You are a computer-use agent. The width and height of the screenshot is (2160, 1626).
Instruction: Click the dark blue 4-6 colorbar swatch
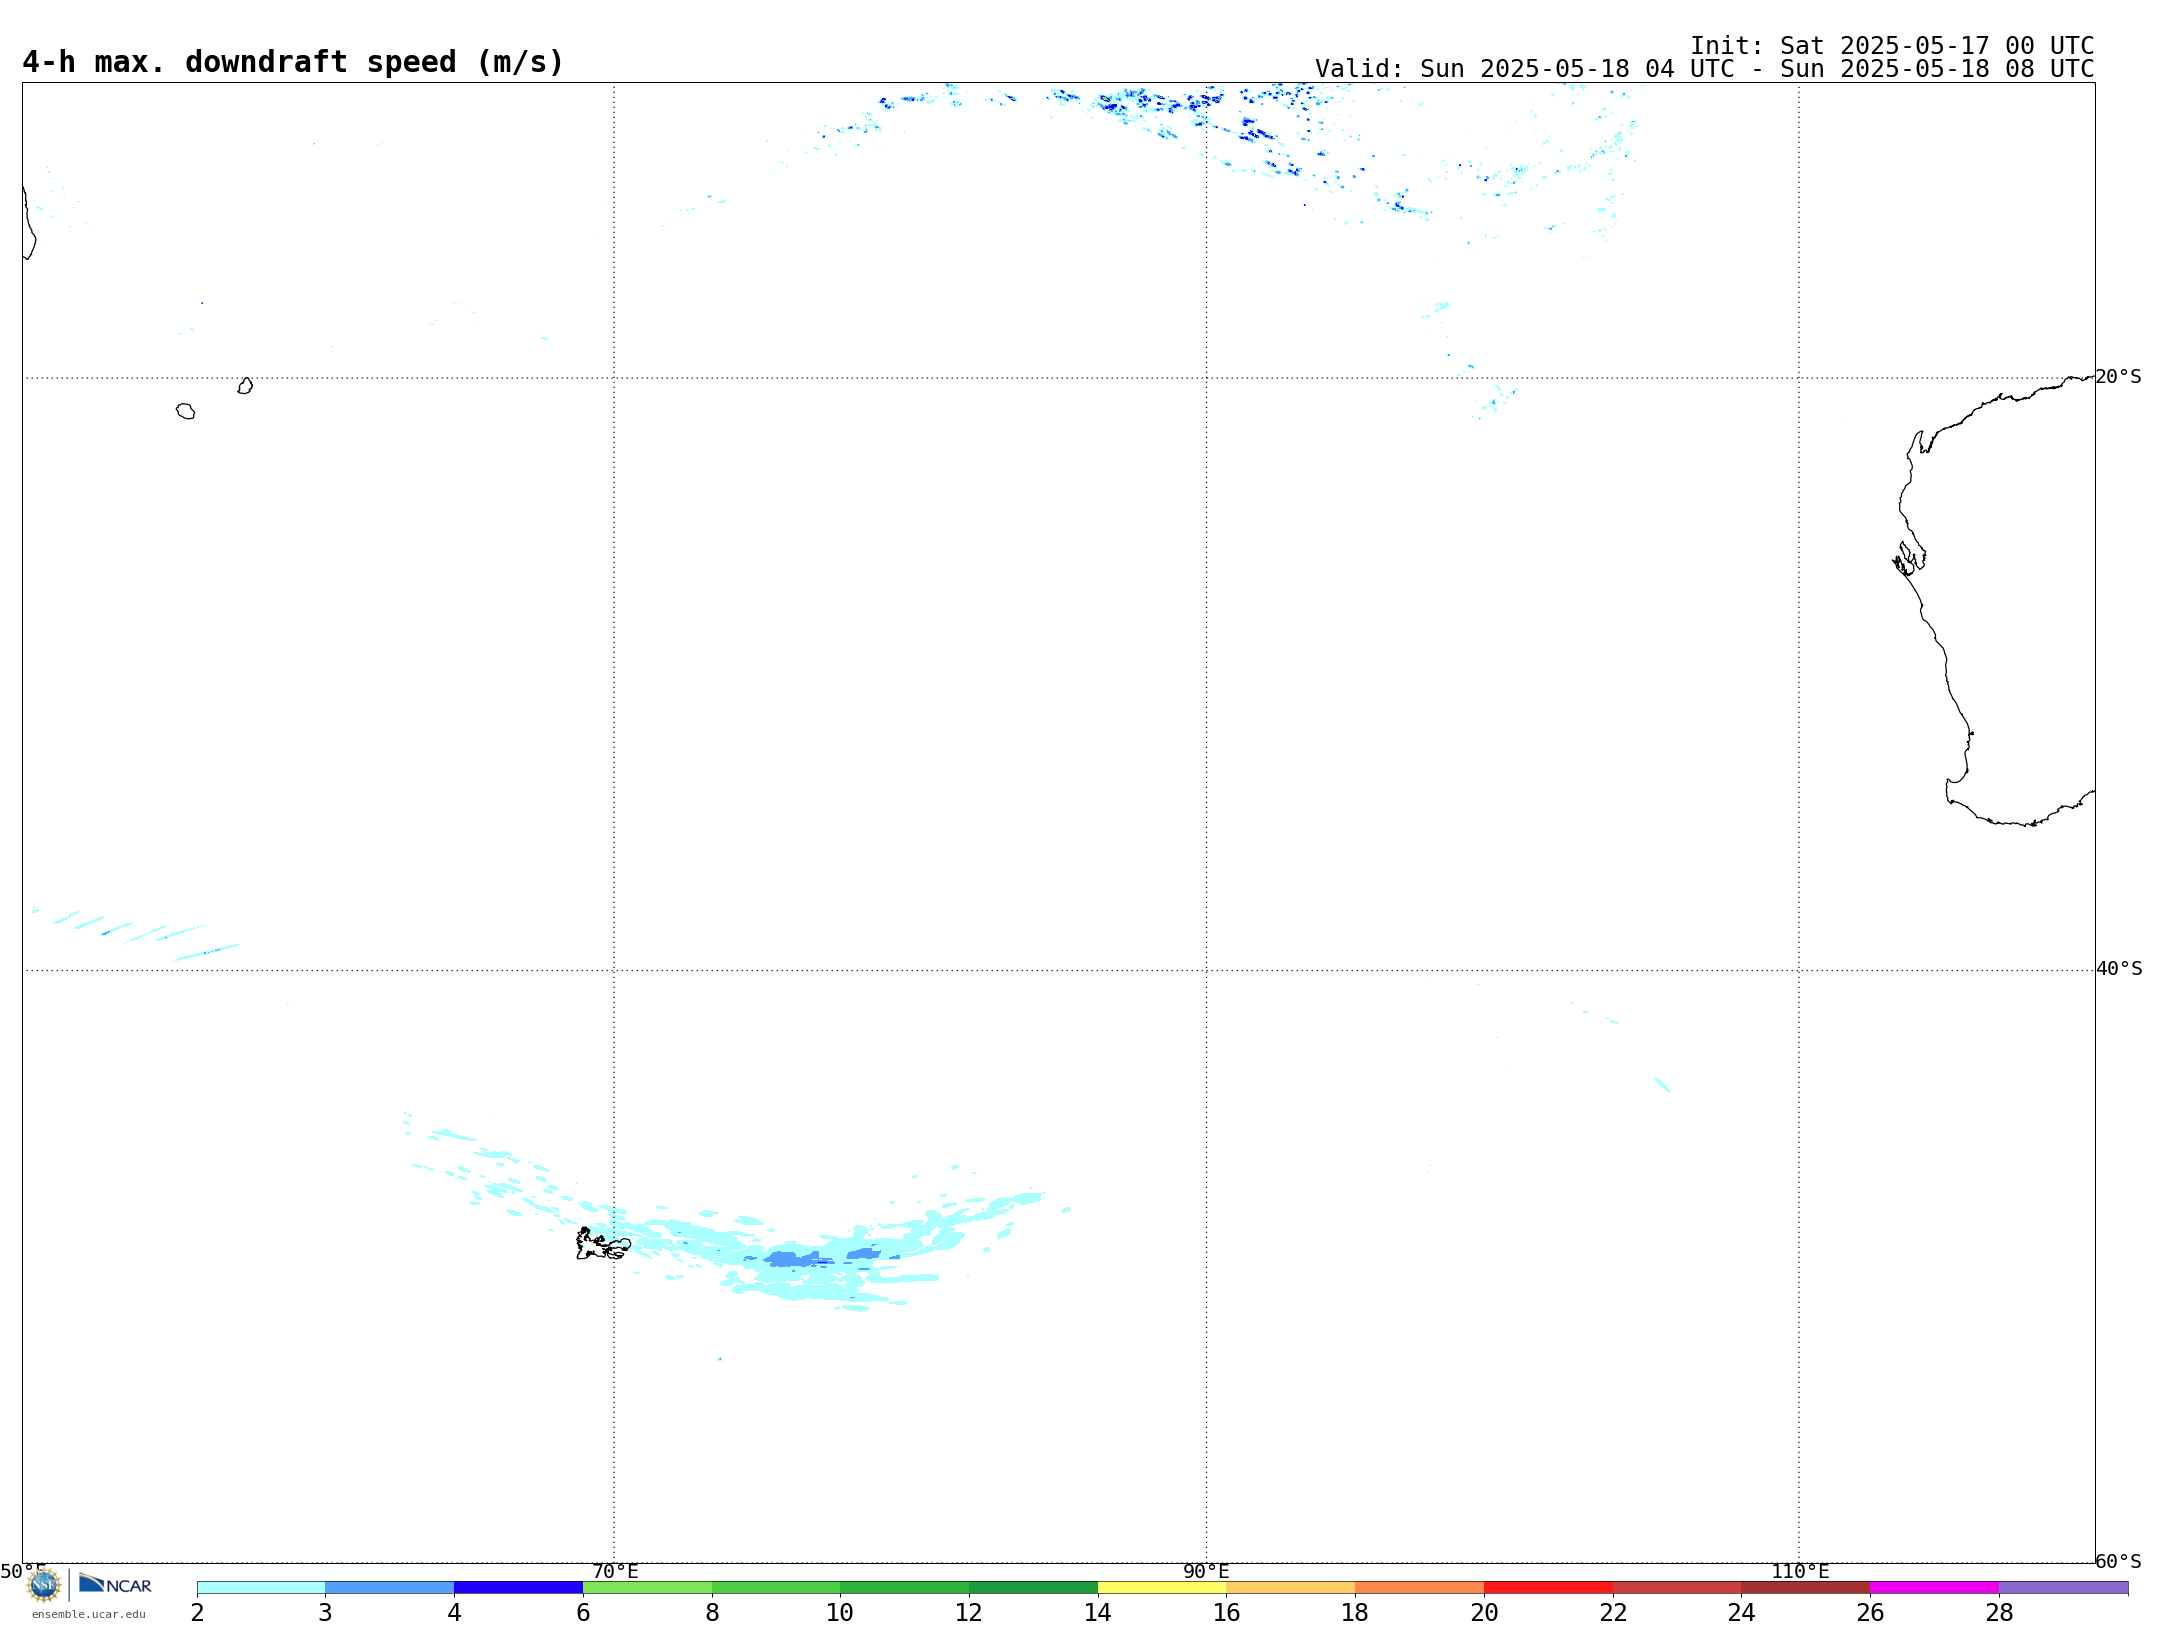(518, 1588)
